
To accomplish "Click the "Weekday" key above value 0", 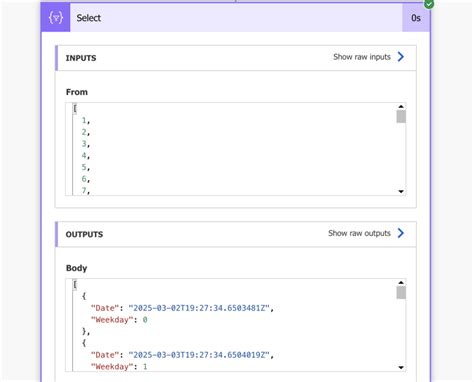I will coord(112,320).
